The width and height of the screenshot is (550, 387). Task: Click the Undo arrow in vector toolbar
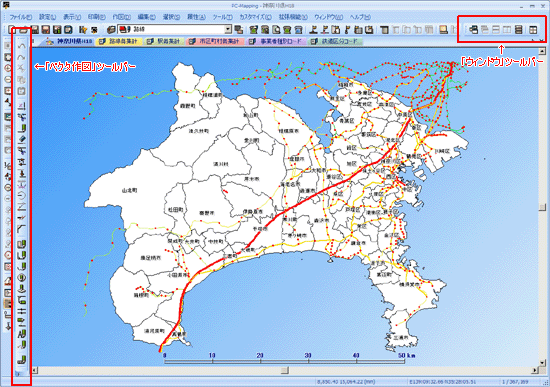tap(22, 45)
